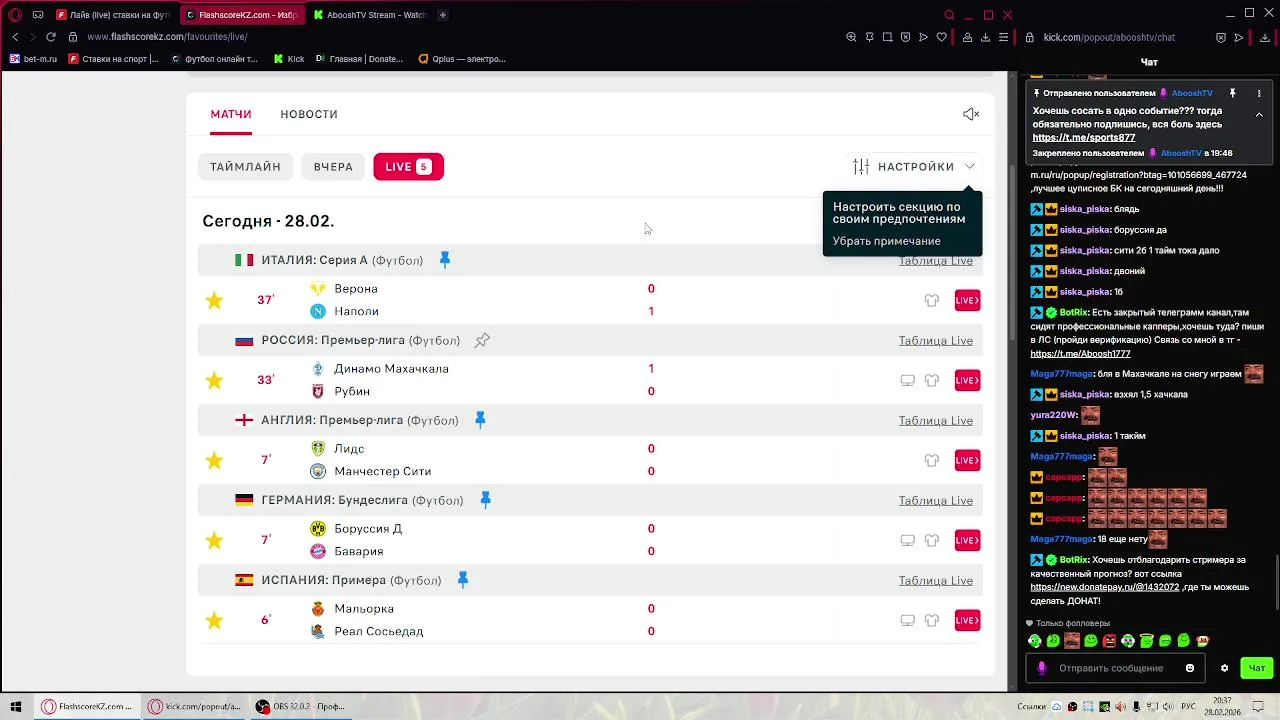Image resolution: width=1280 pixels, height=720 pixels.
Task: Switch to AbooshTV Stream browser tab
Action: 368,15
